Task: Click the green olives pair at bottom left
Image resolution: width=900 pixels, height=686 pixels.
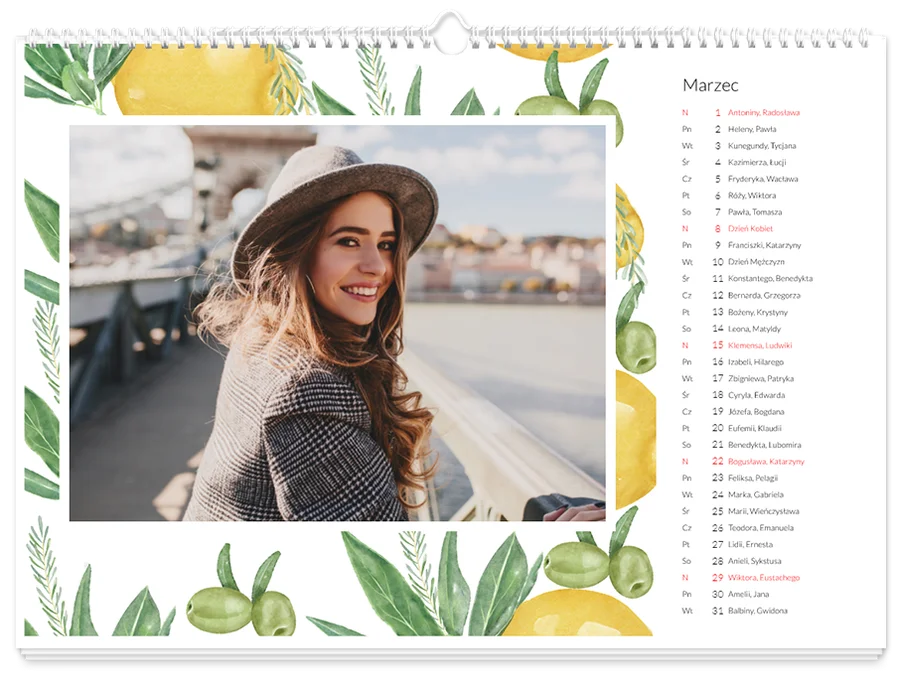Action: coord(241,610)
